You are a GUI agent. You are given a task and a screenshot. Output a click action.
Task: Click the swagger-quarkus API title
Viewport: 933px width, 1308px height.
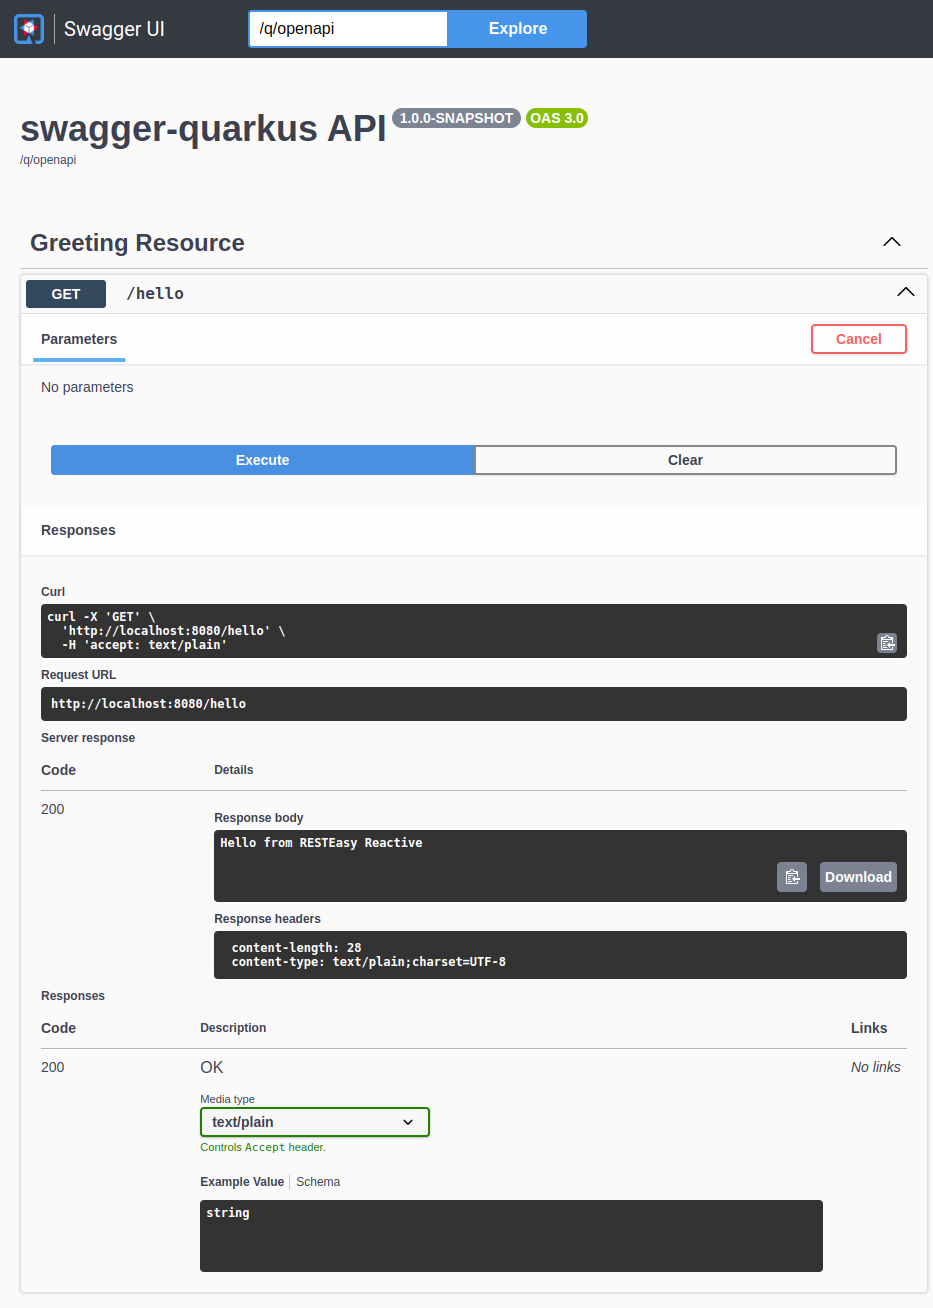pyautogui.click(x=203, y=129)
